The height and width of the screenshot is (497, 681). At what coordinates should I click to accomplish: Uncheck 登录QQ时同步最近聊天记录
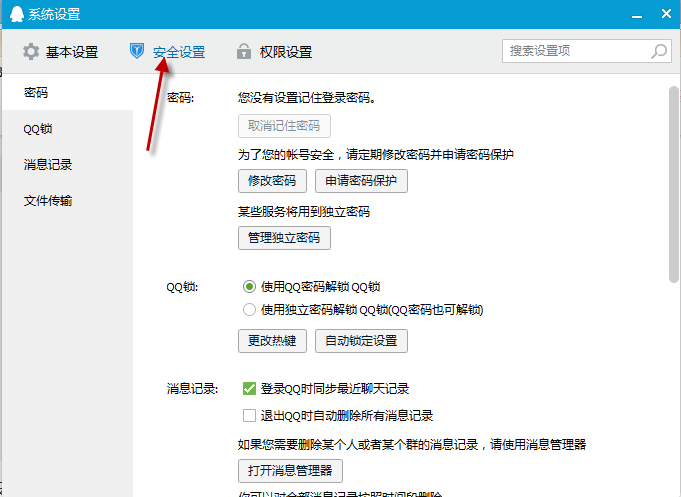point(249,388)
